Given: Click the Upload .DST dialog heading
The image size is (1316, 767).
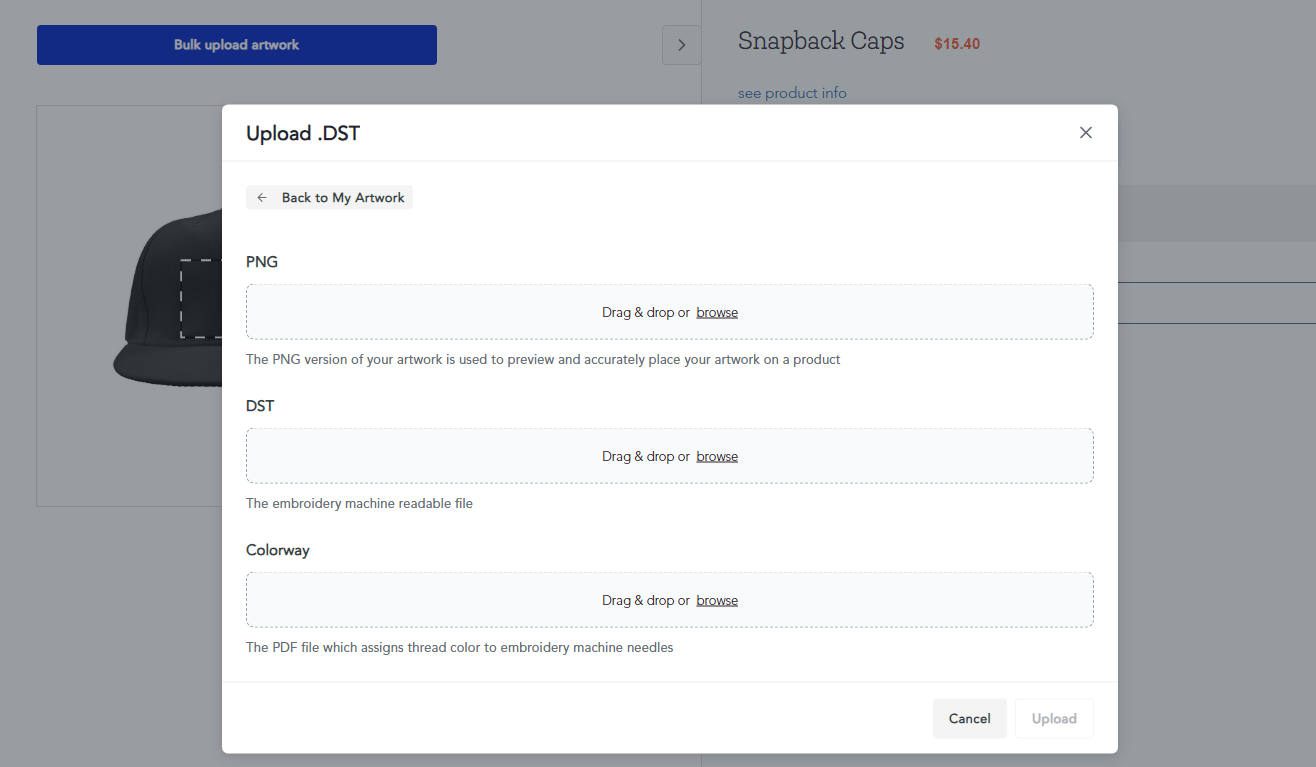Looking at the screenshot, I should pyautogui.click(x=303, y=133).
